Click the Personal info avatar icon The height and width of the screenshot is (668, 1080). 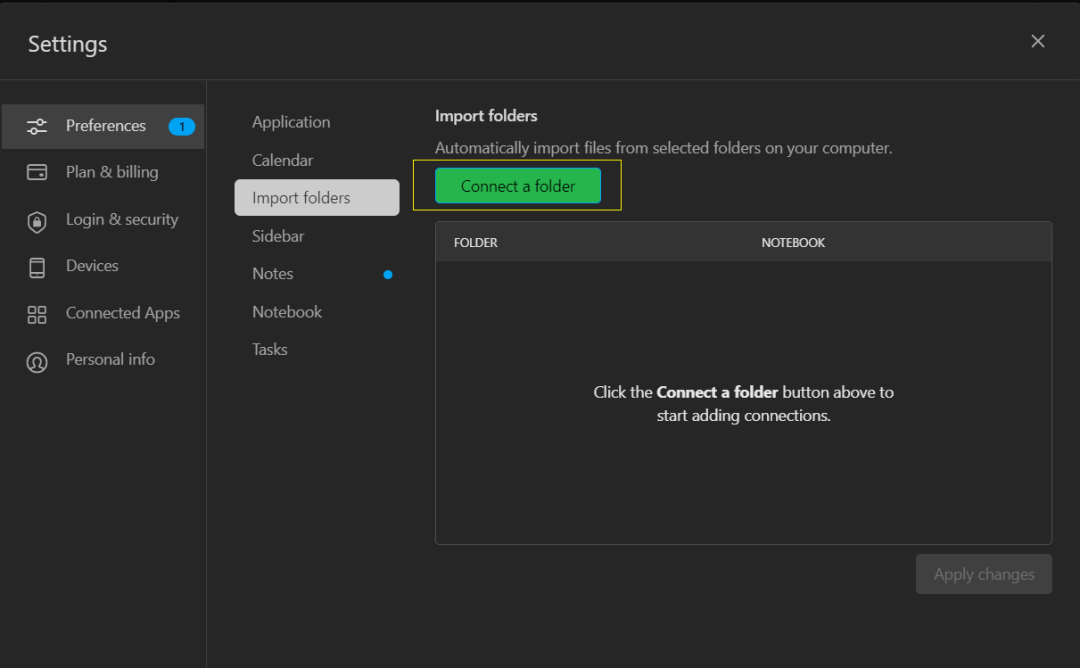[x=37, y=361]
